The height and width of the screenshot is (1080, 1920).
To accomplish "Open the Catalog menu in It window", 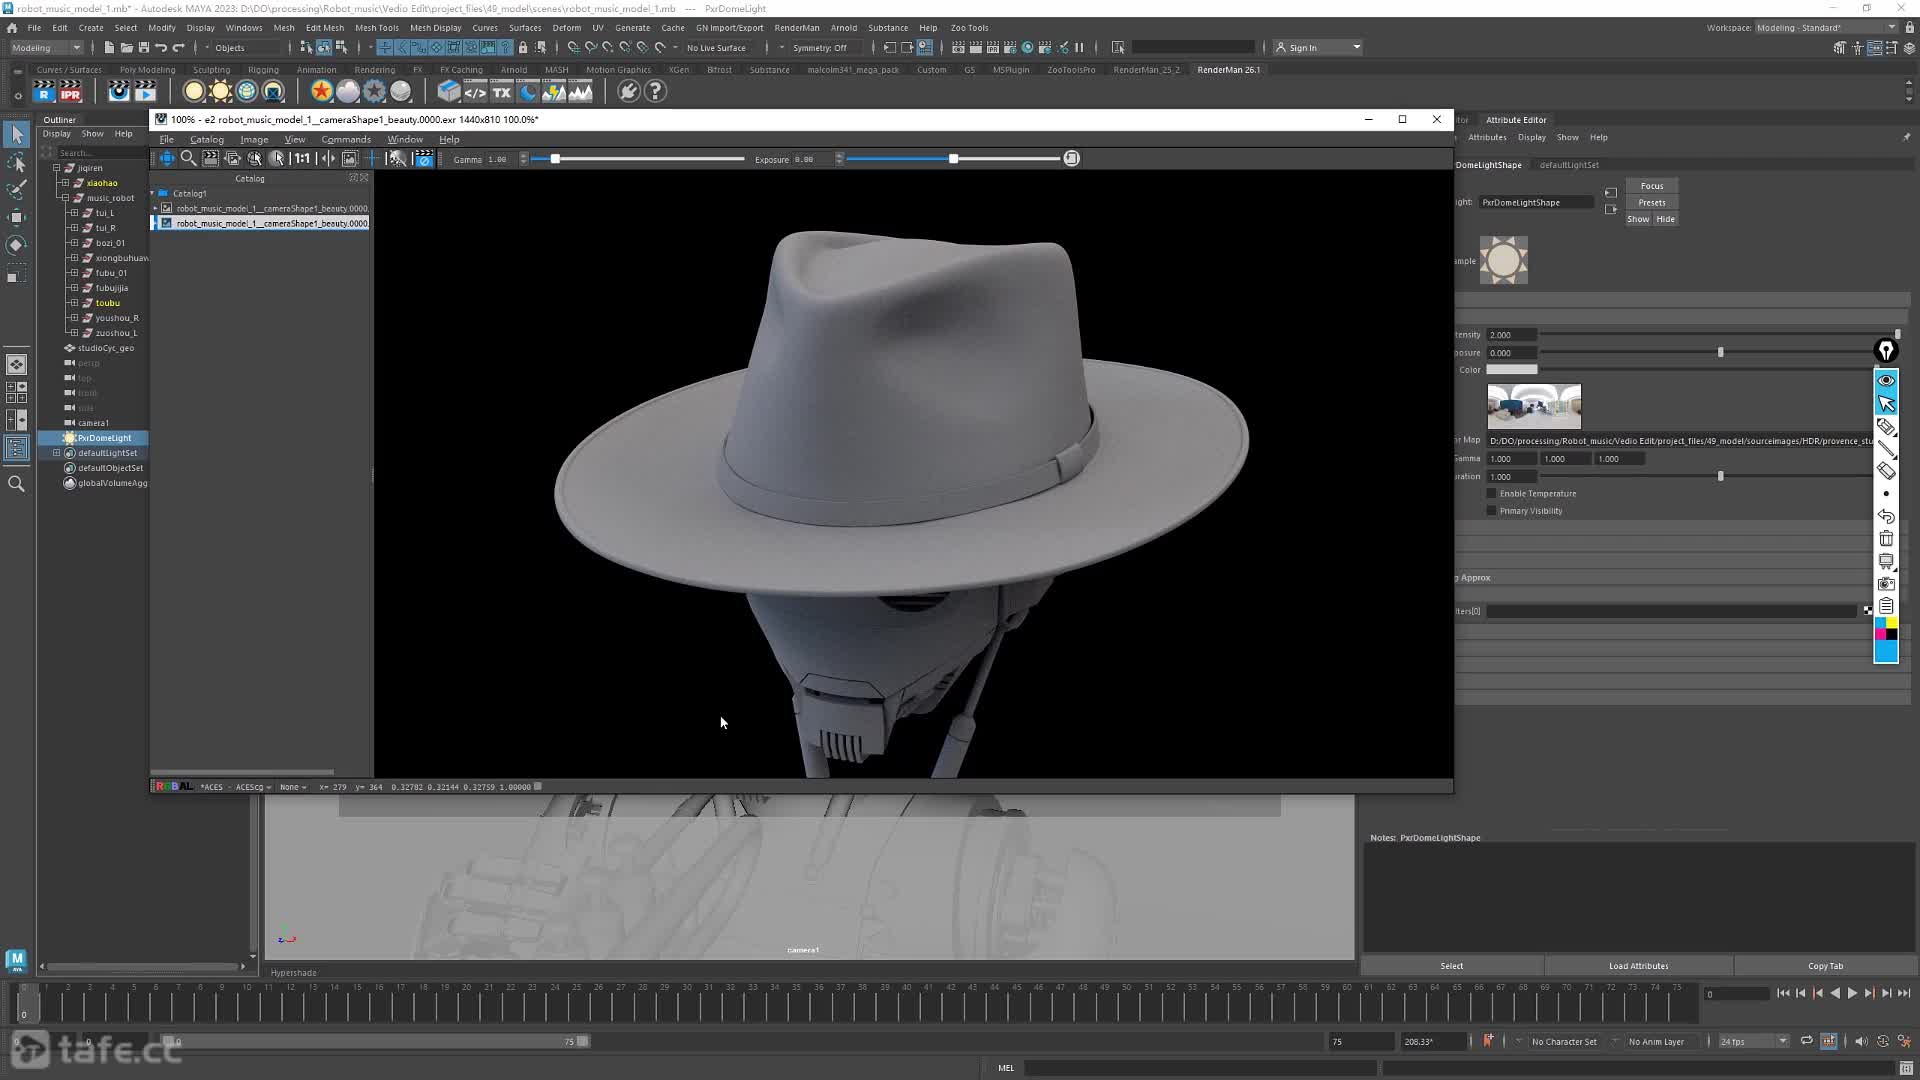I will point(207,140).
